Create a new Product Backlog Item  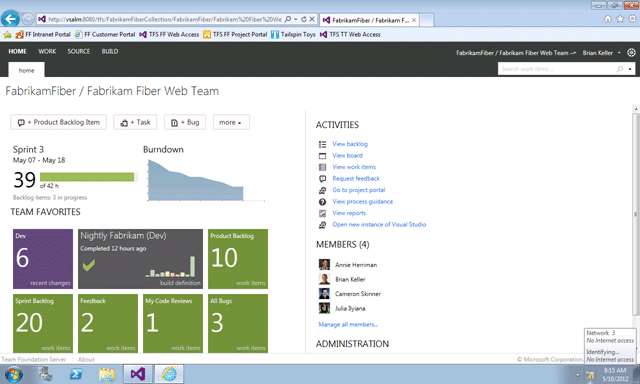tap(58, 122)
